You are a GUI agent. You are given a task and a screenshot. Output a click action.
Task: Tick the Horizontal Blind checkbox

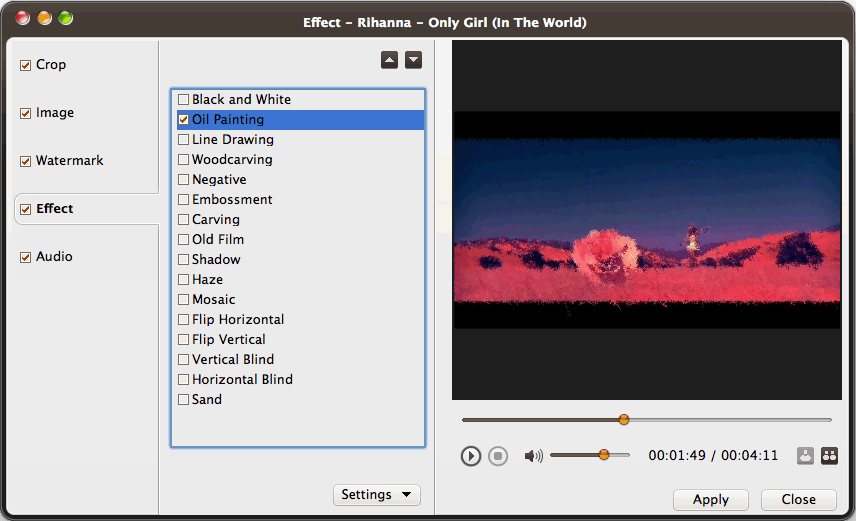click(x=183, y=380)
